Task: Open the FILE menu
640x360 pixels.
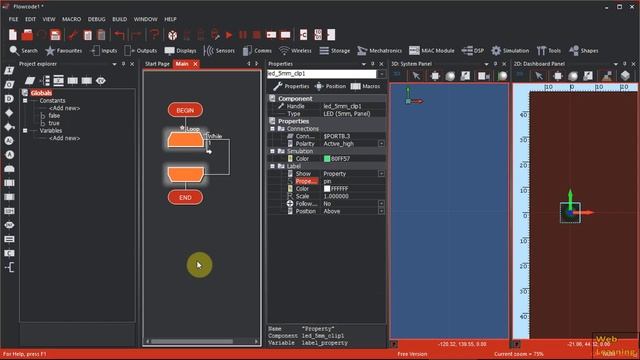Action: click(13, 19)
